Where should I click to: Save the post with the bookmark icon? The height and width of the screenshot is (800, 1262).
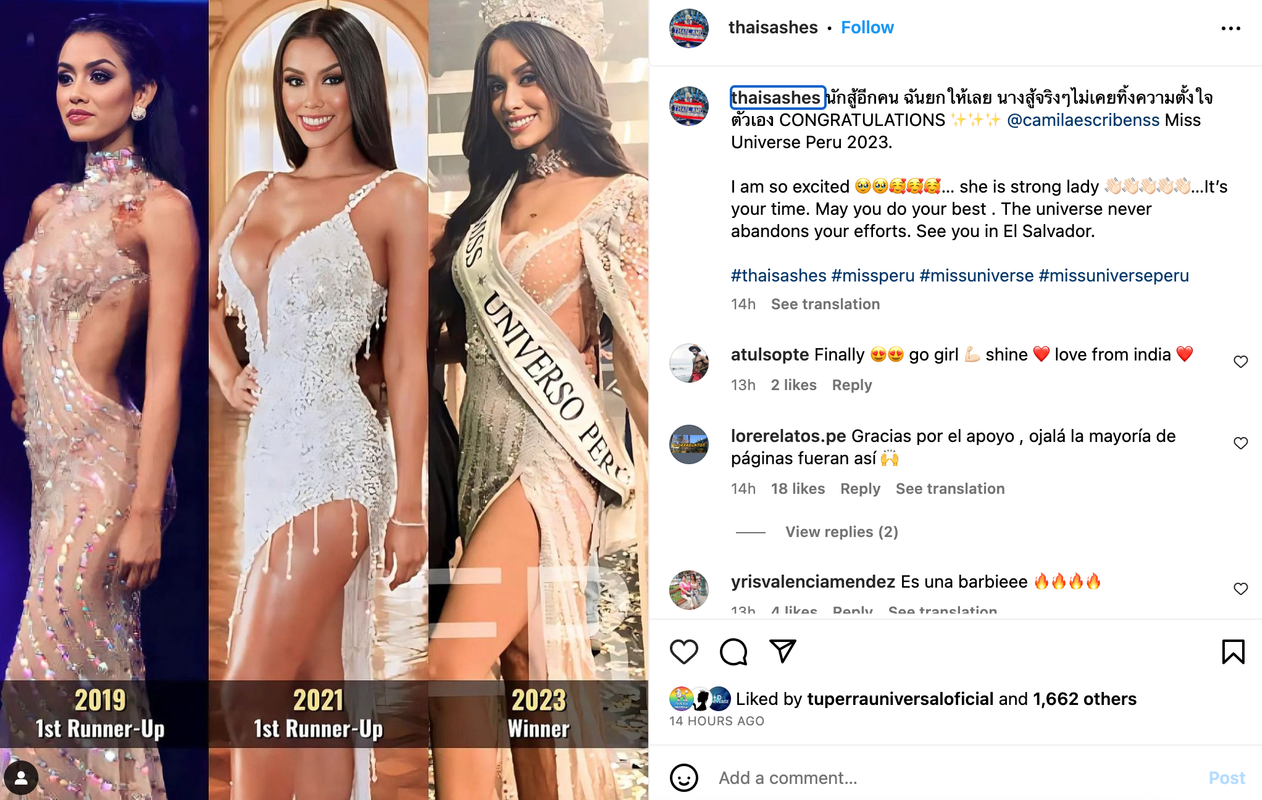tap(1233, 652)
